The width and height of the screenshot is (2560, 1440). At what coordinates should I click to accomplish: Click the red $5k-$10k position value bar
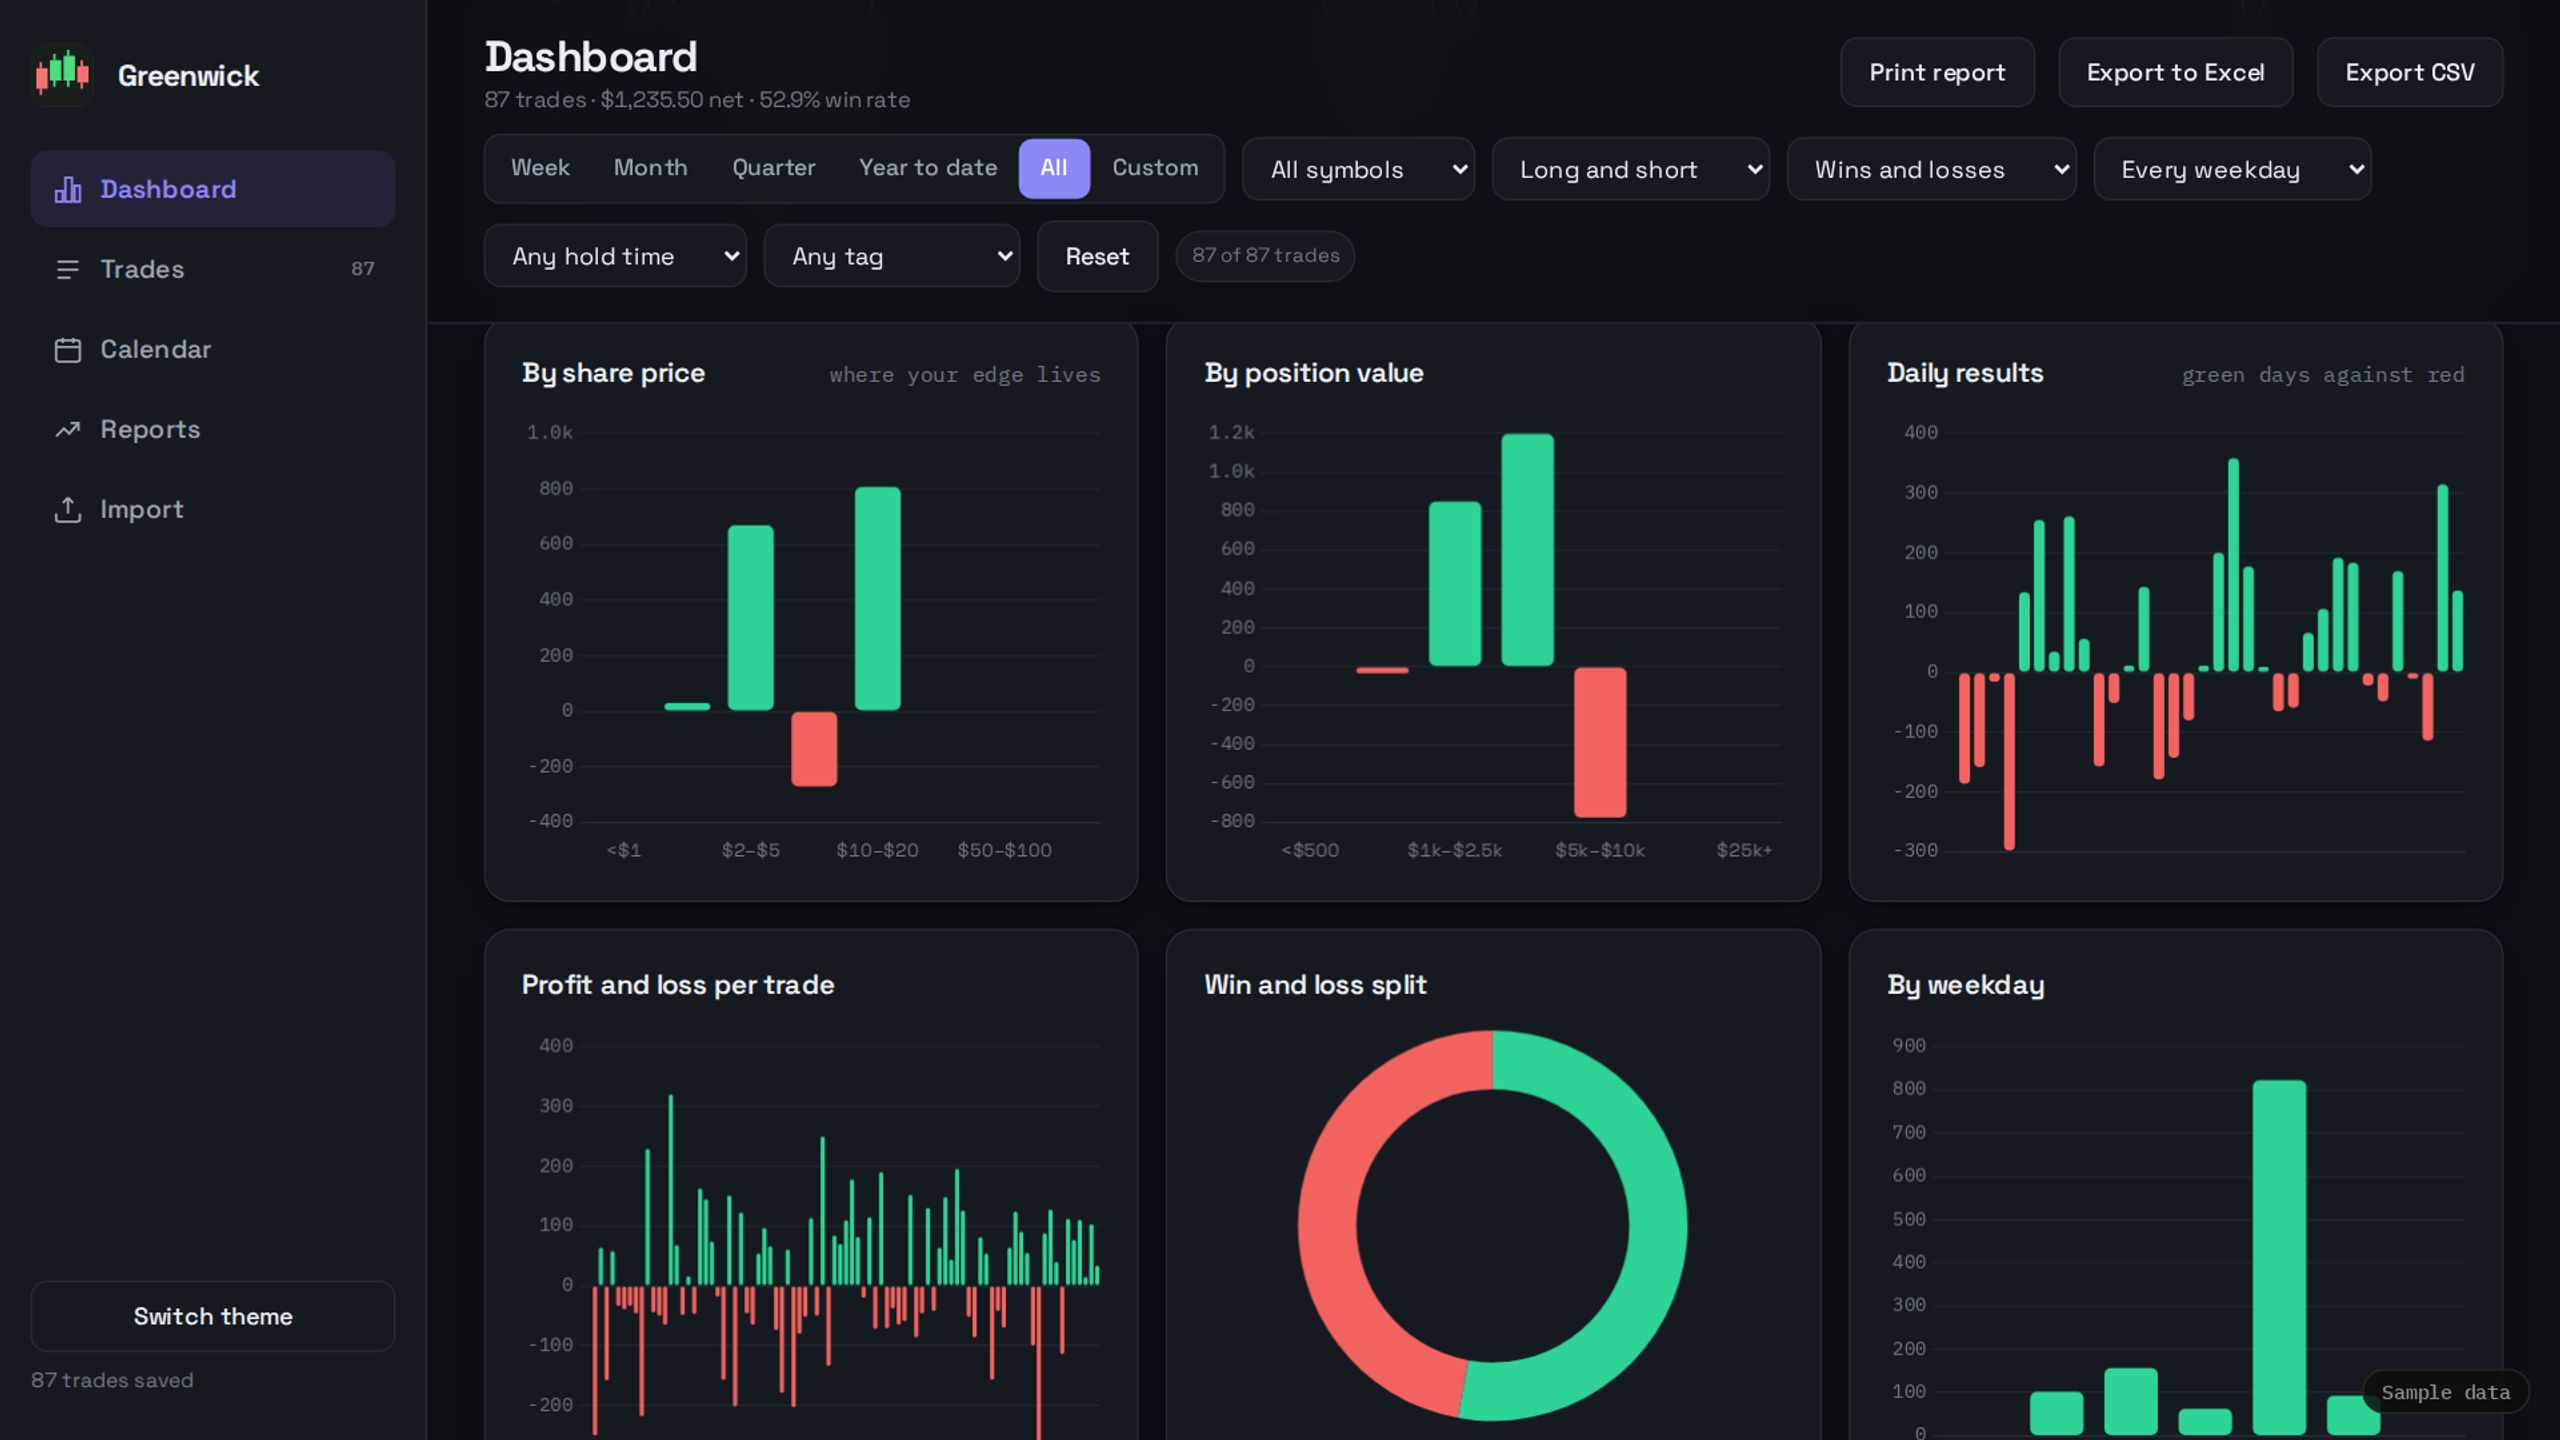[x=1600, y=742]
